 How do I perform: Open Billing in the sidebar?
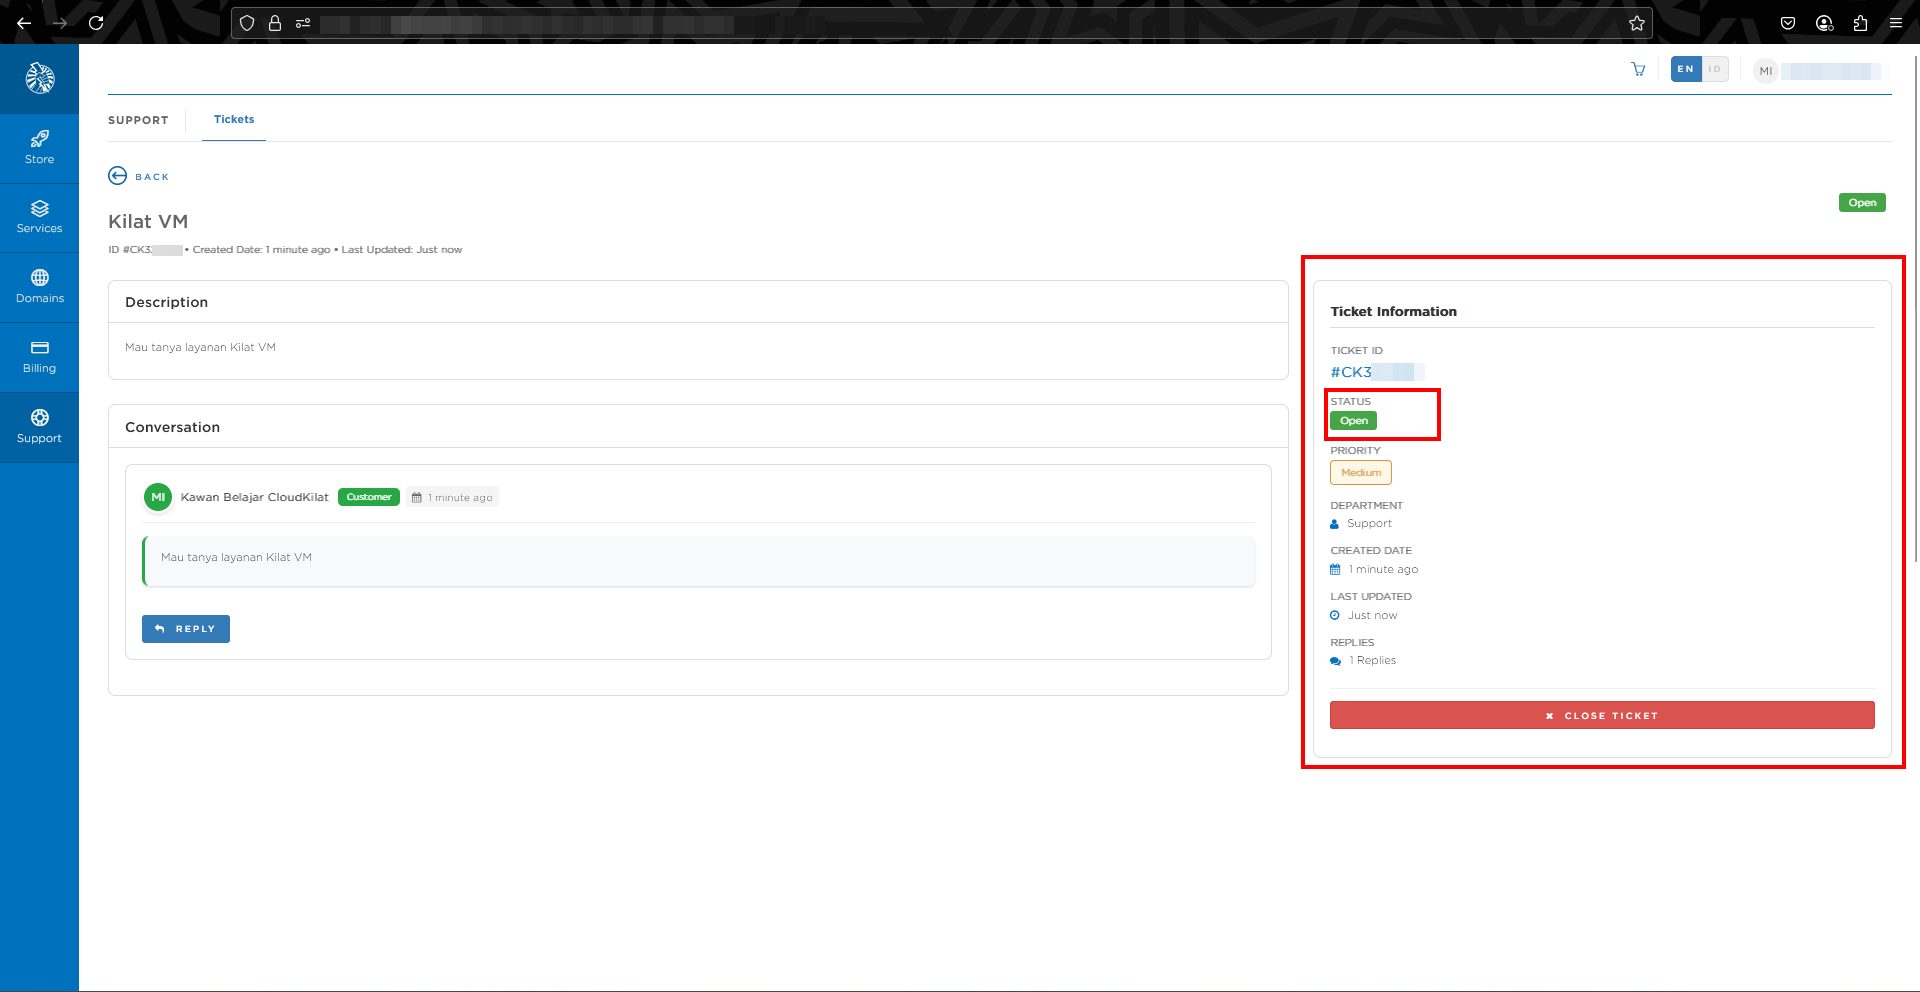39,357
